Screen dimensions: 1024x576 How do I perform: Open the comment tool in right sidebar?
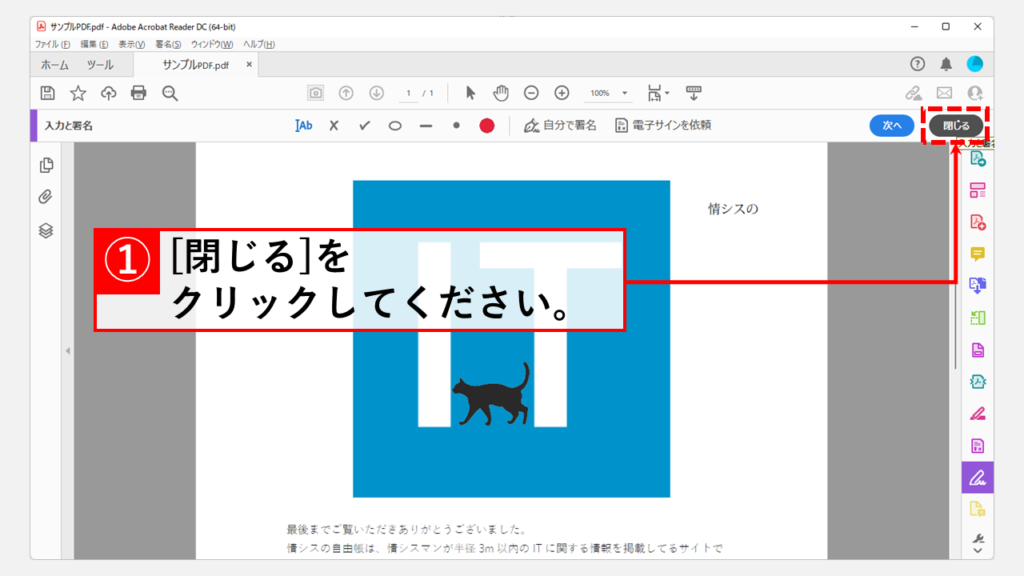(x=978, y=254)
